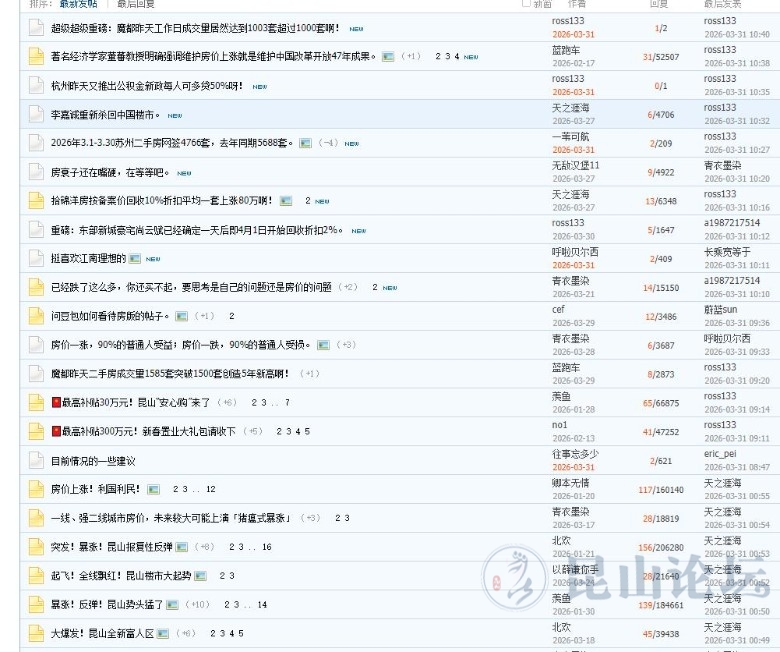Image resolution: width=780 pixels, height=652 pixels.
Task: Sort threads by 最后回复
Action: [x=136, y=4]
